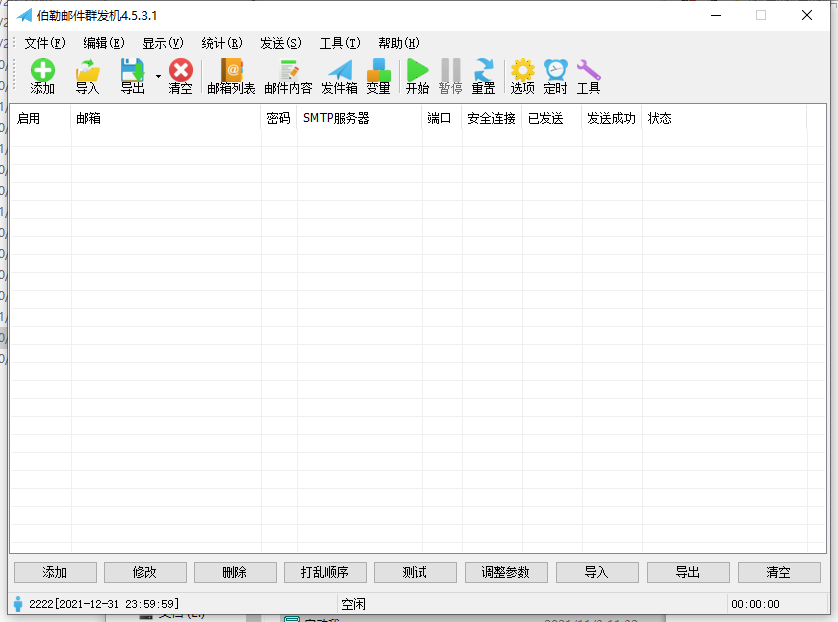This screenshot has width=838, height=622.
Task: Click the bottom Clear (清空) button
Action: pyautogui.click(x=779, y=572)
